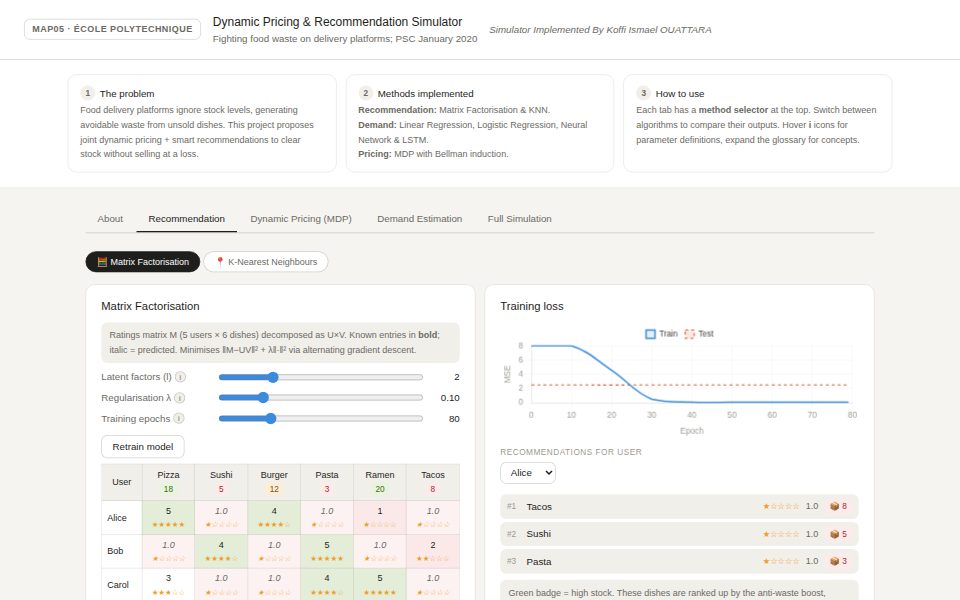Click the Dynamic Pricing & Recommendation Simulator title
This screenshot has width=960, height=600.
(337, 22)
